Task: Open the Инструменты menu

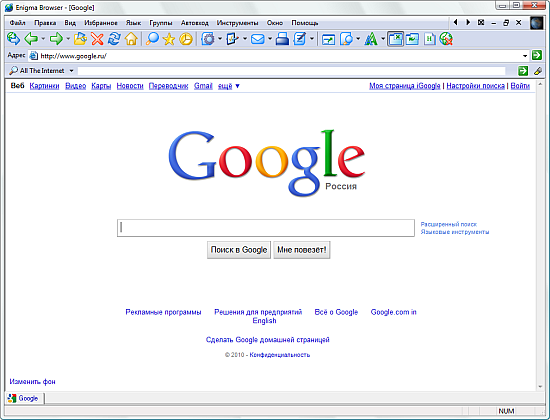Action: pos(237,23)
